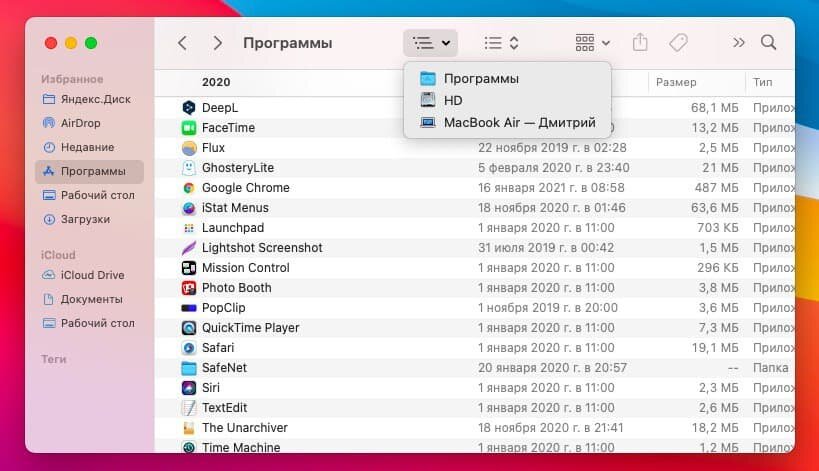Open iCloud Drive in the sidebar
Viewport: 819px width, 471px height.
pos(89,275)
